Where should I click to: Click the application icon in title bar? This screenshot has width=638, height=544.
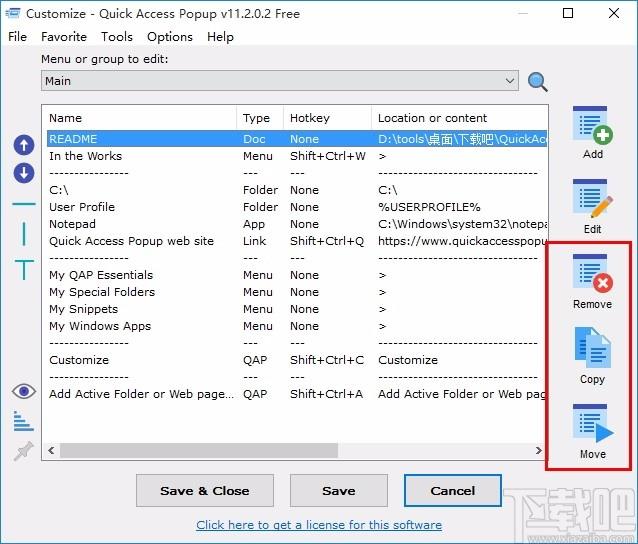tap(13, 13)
